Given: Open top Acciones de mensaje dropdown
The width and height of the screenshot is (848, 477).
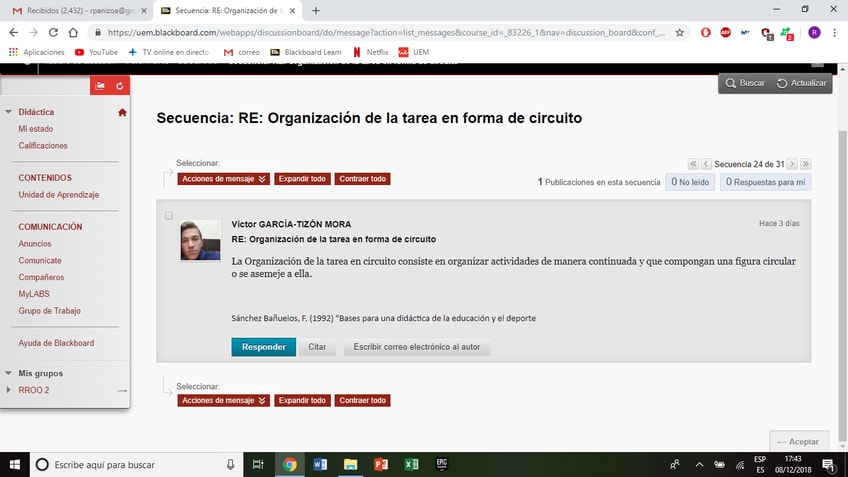Looking at the screenshot, I should pyautogui.click(x=223, y=179).
